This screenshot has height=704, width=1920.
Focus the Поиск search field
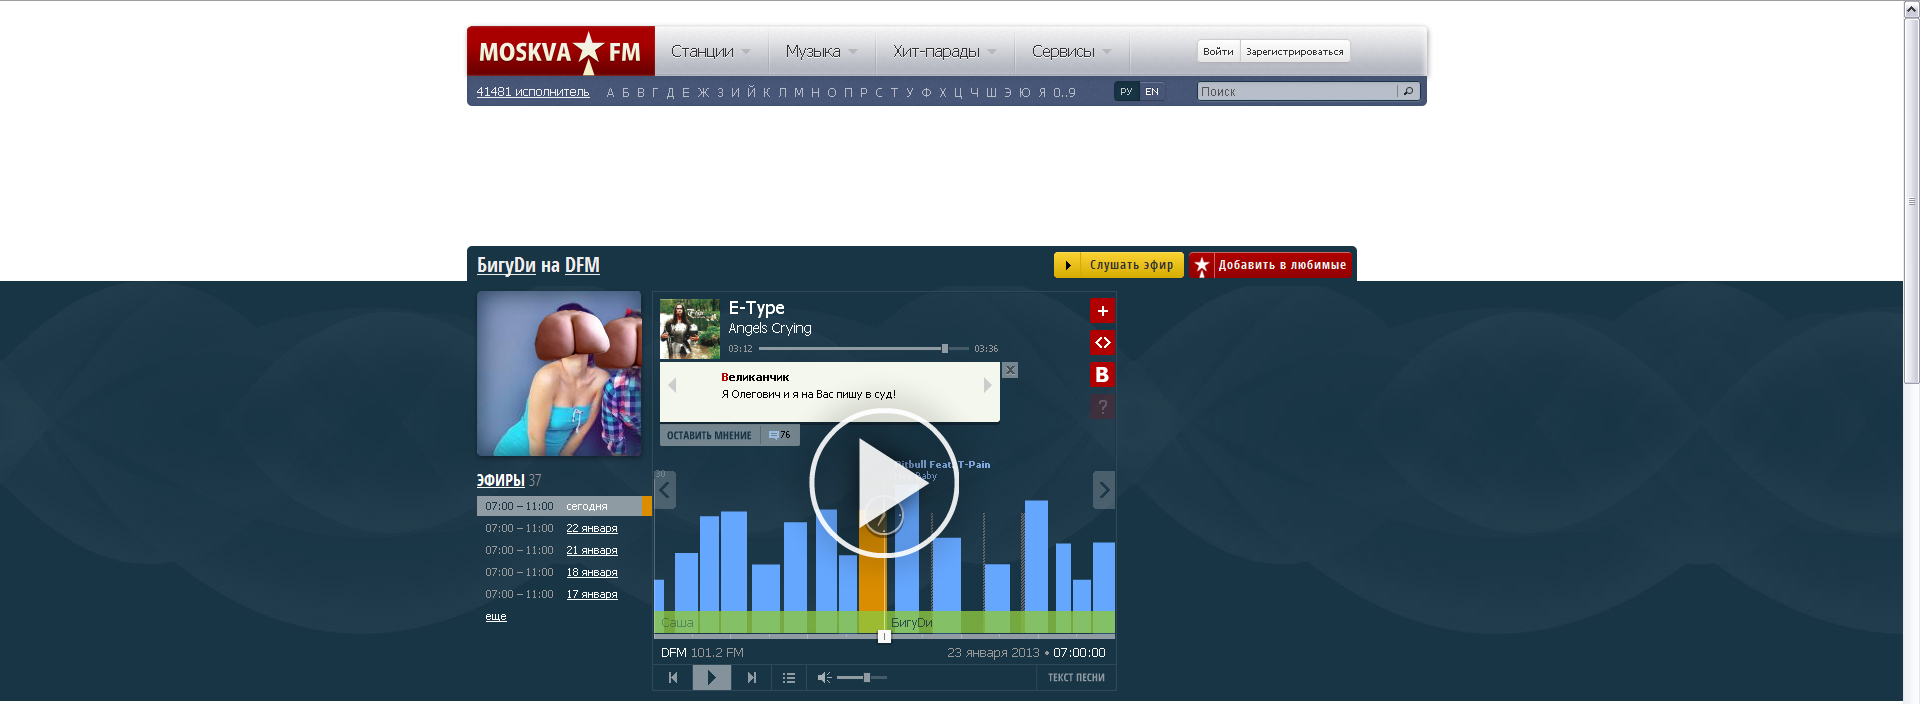click(x=1297, y=91)
